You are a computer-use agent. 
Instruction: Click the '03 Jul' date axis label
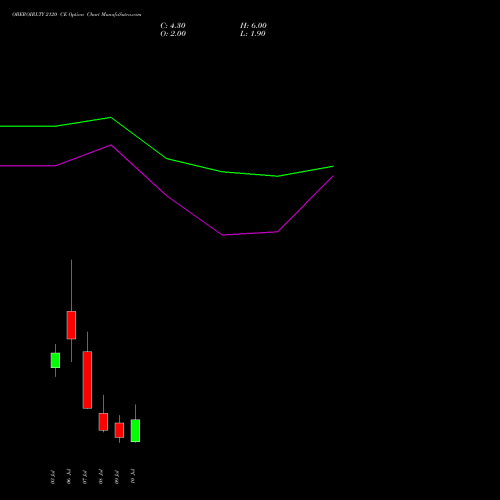(53, 477)
